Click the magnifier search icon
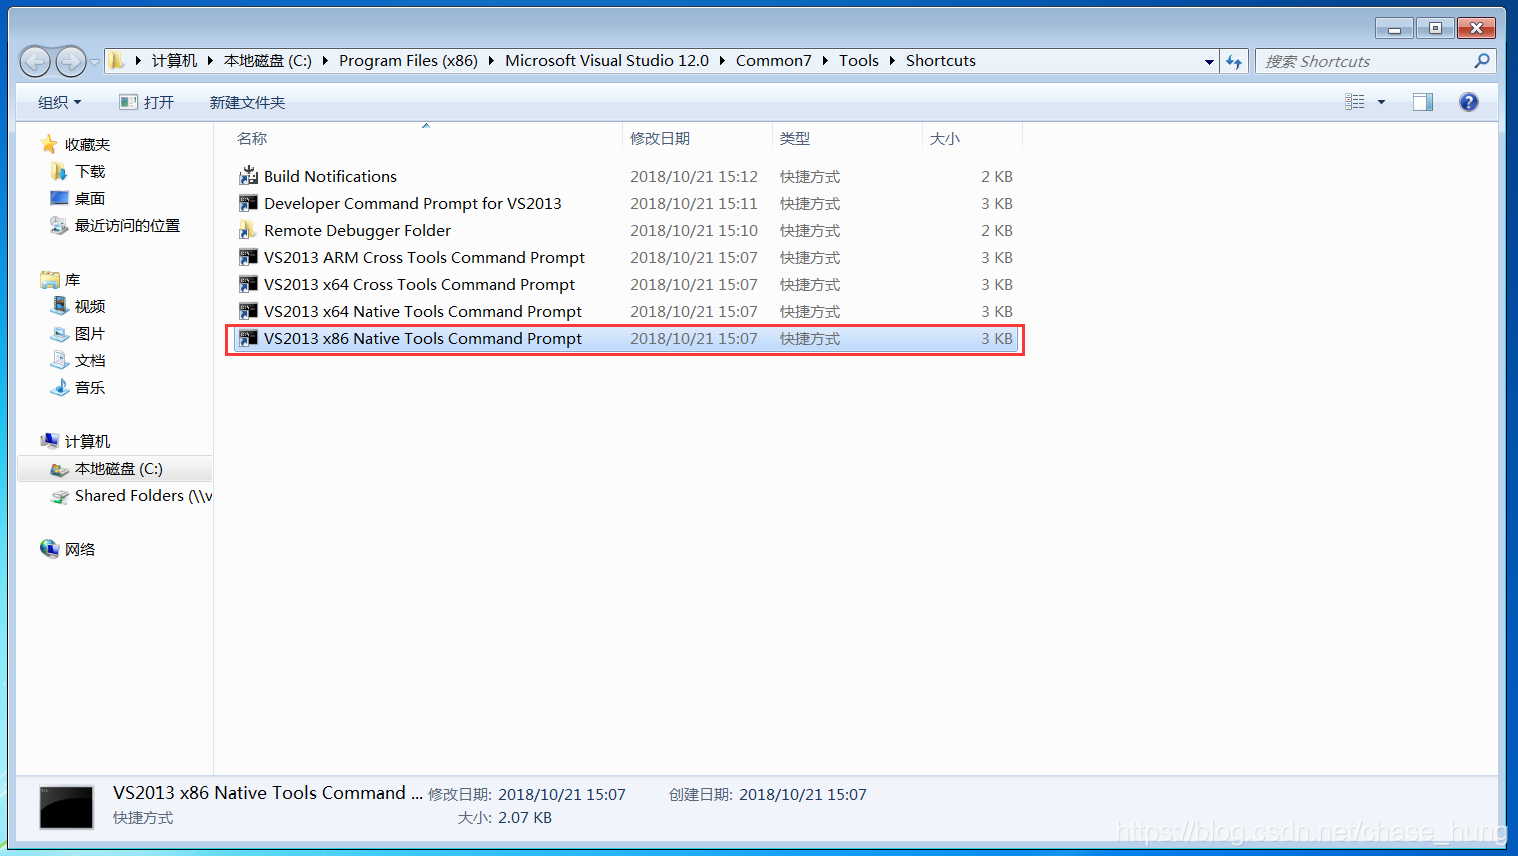The width and height of the screenshot is (1518, 856). (x=1482, y=61)
